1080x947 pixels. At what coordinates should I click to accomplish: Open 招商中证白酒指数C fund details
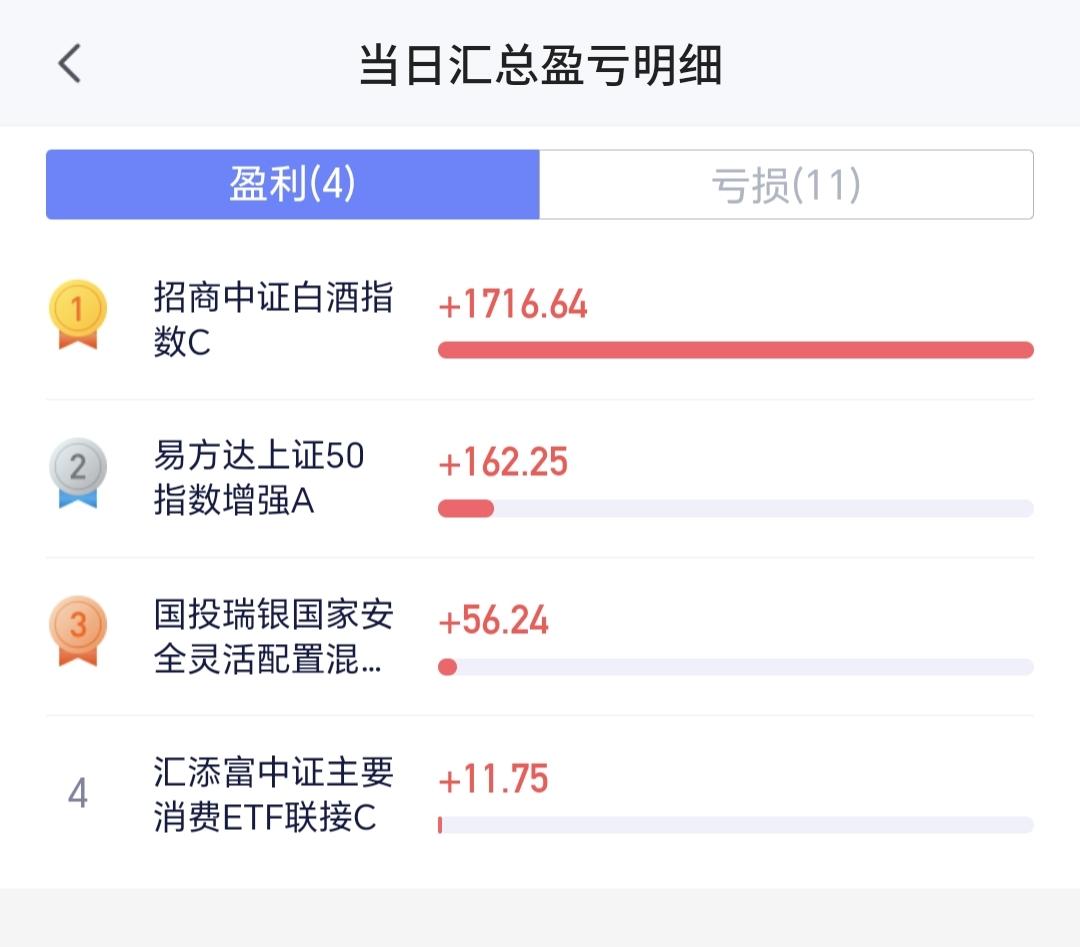tap(272, 320)
